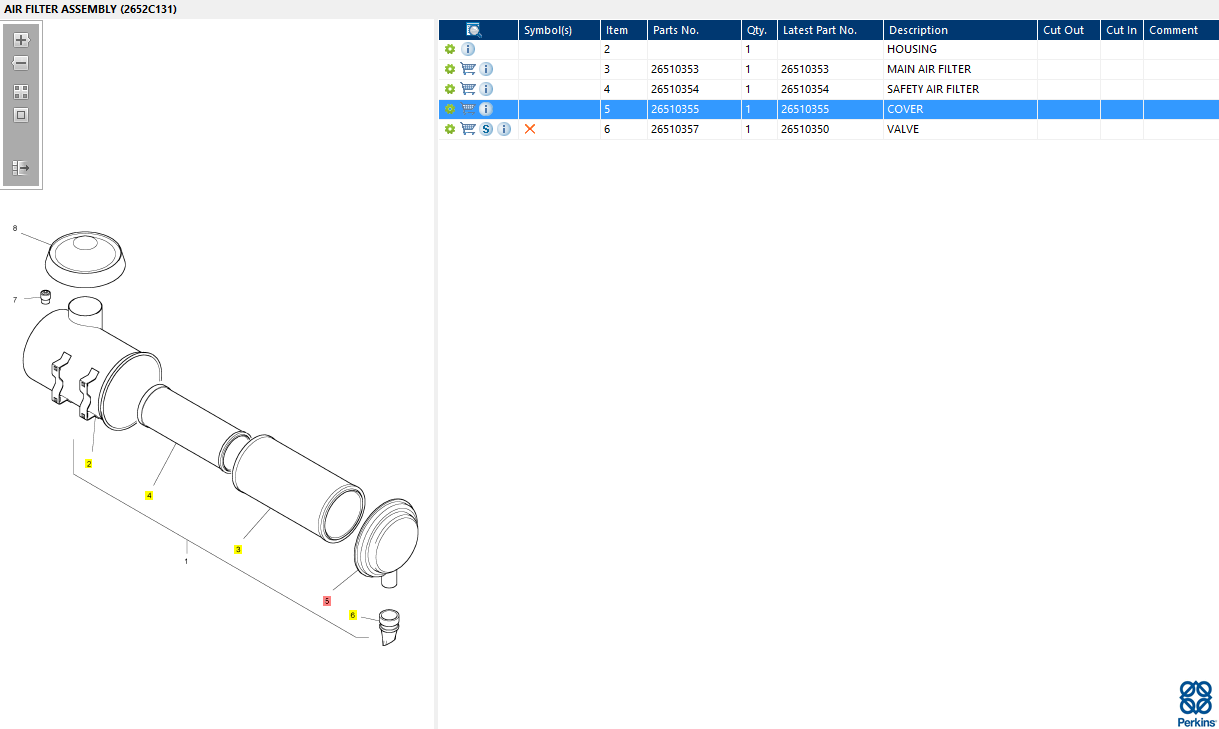The height and width of the screenshot is (729, 1219).
Task: Select the MAIN AIR FILTER description cell
Action: click(x=960, y=69)
